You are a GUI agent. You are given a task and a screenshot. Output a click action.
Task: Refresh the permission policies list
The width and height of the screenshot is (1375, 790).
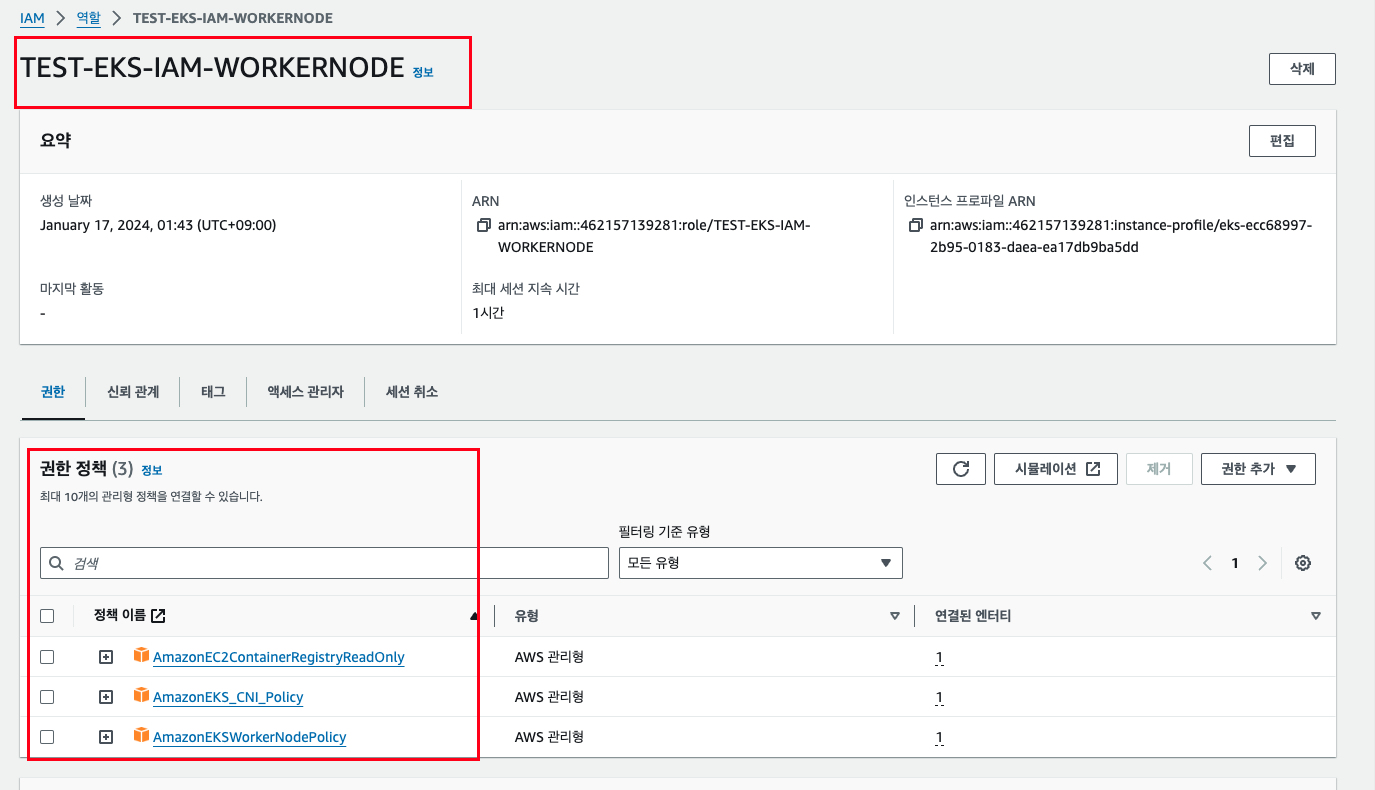[961, 469]
